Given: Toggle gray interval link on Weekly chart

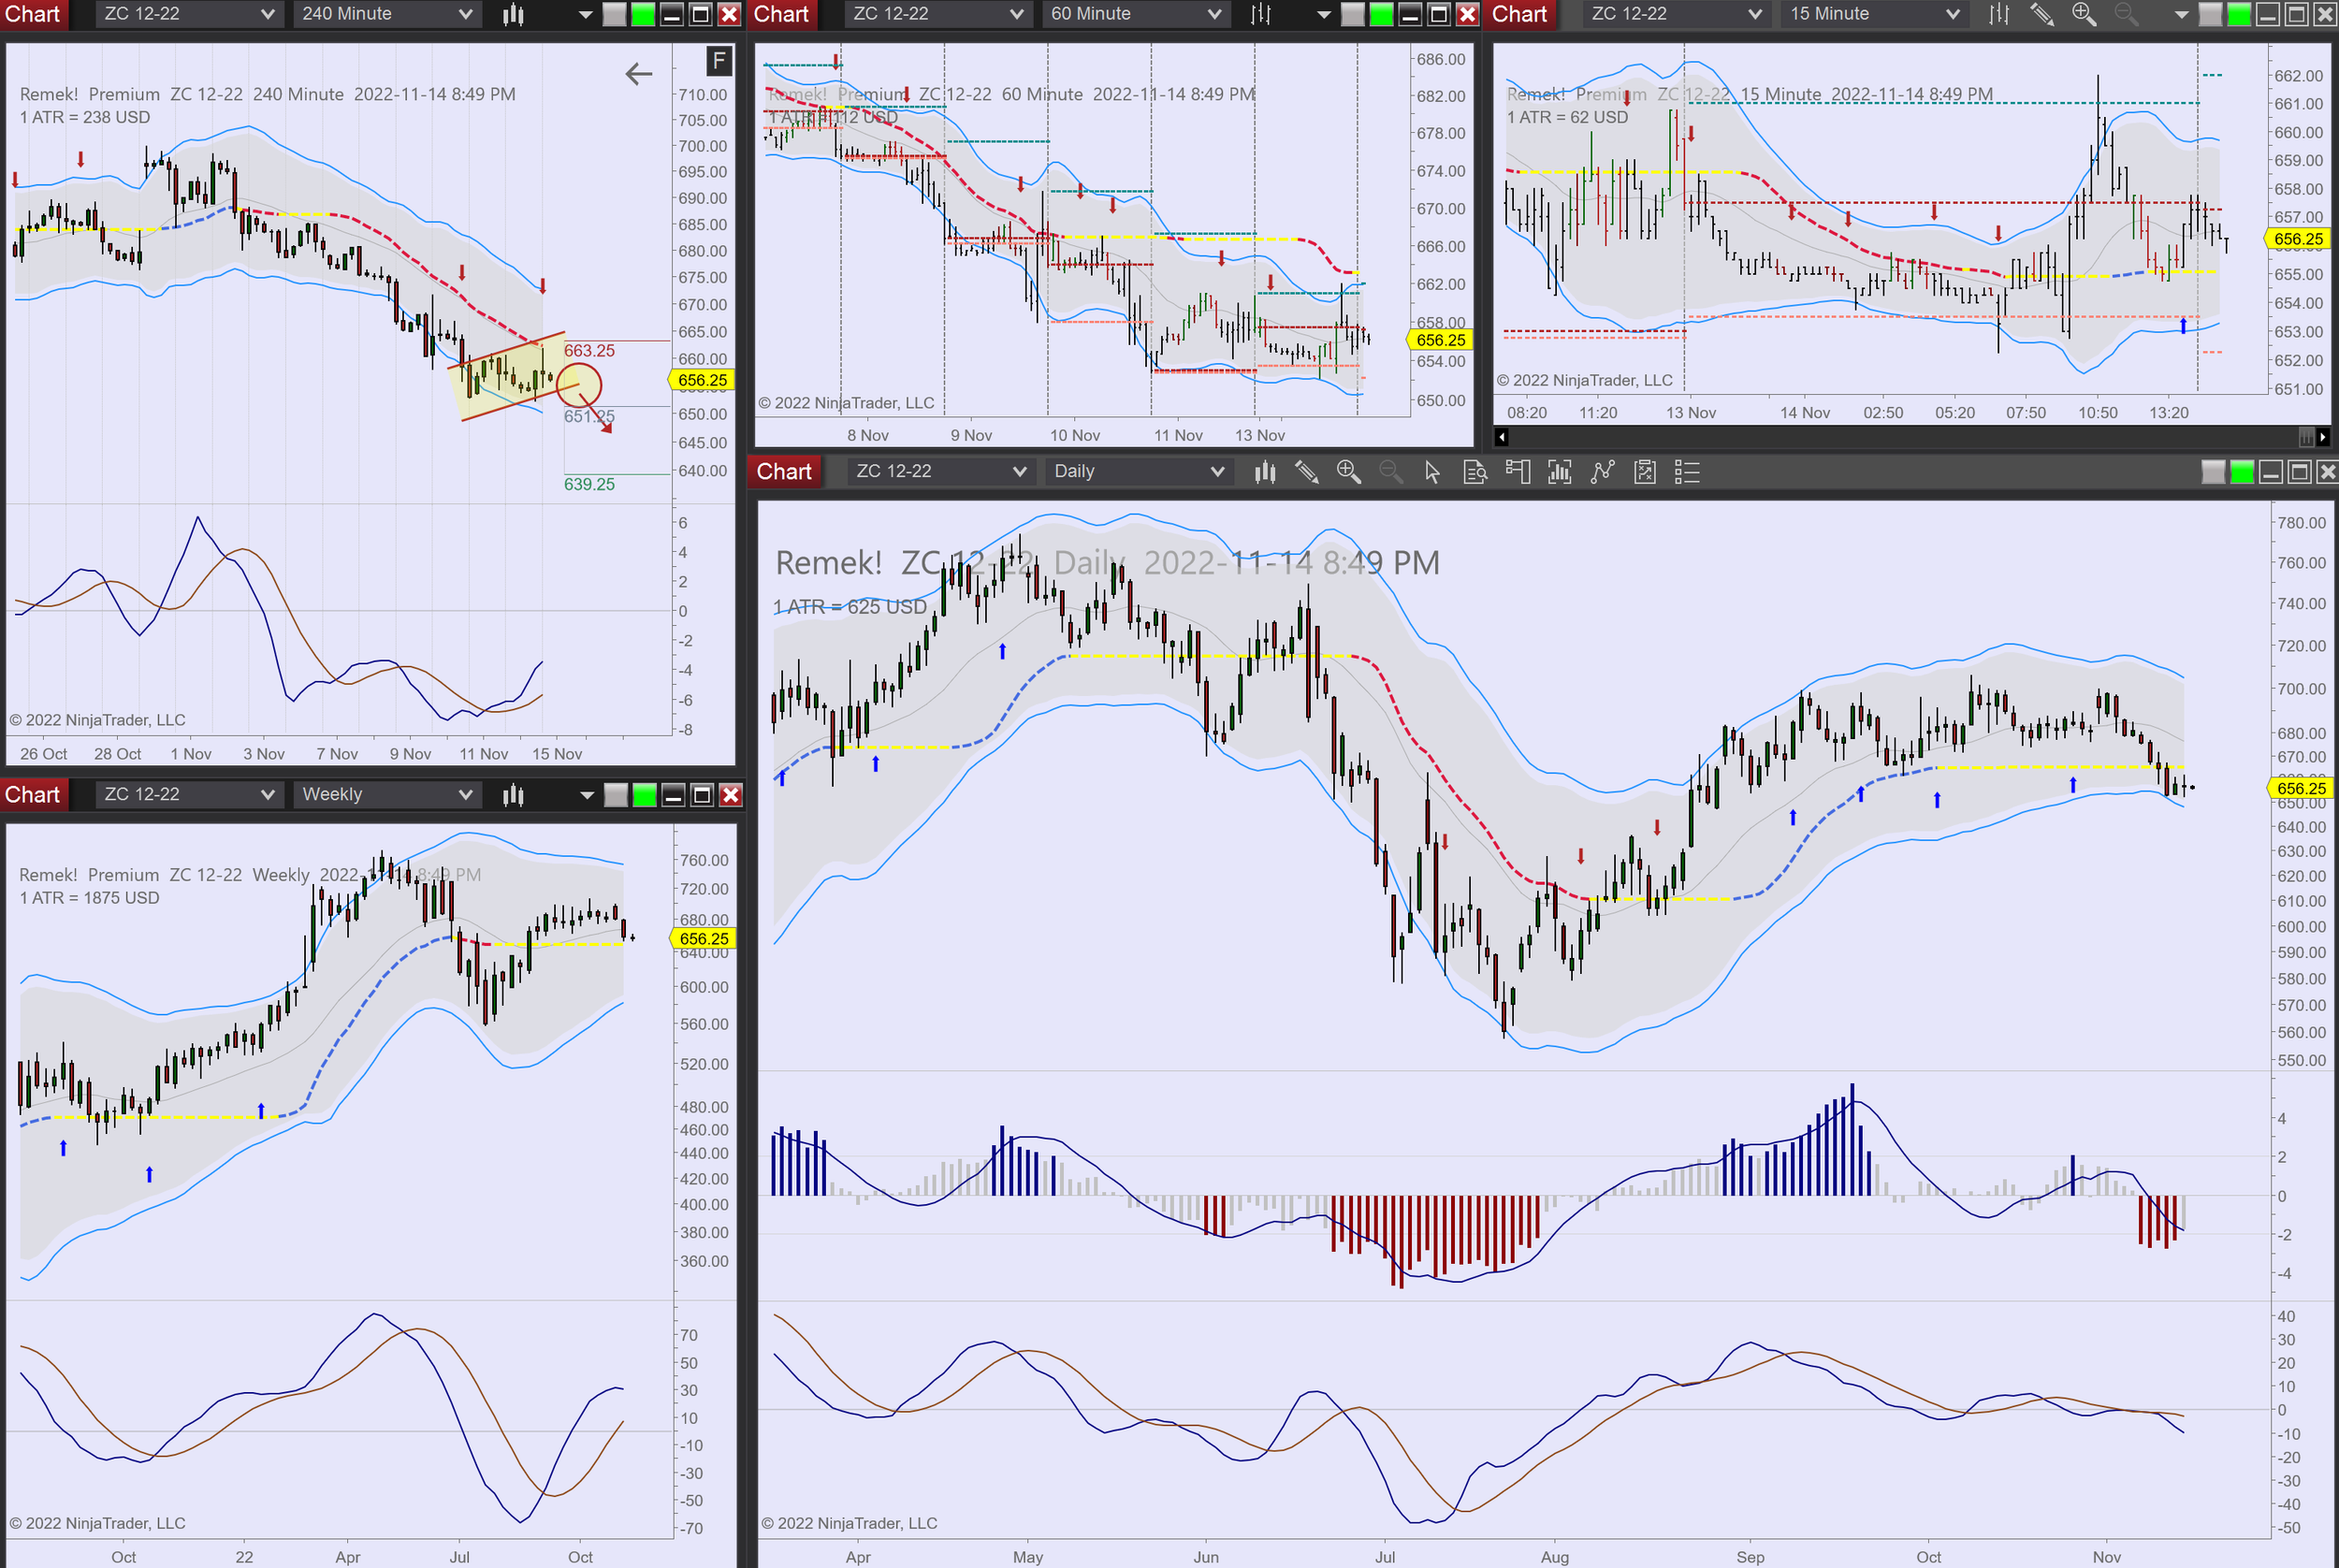Looking at the screenshot, I should pos(616,795).
